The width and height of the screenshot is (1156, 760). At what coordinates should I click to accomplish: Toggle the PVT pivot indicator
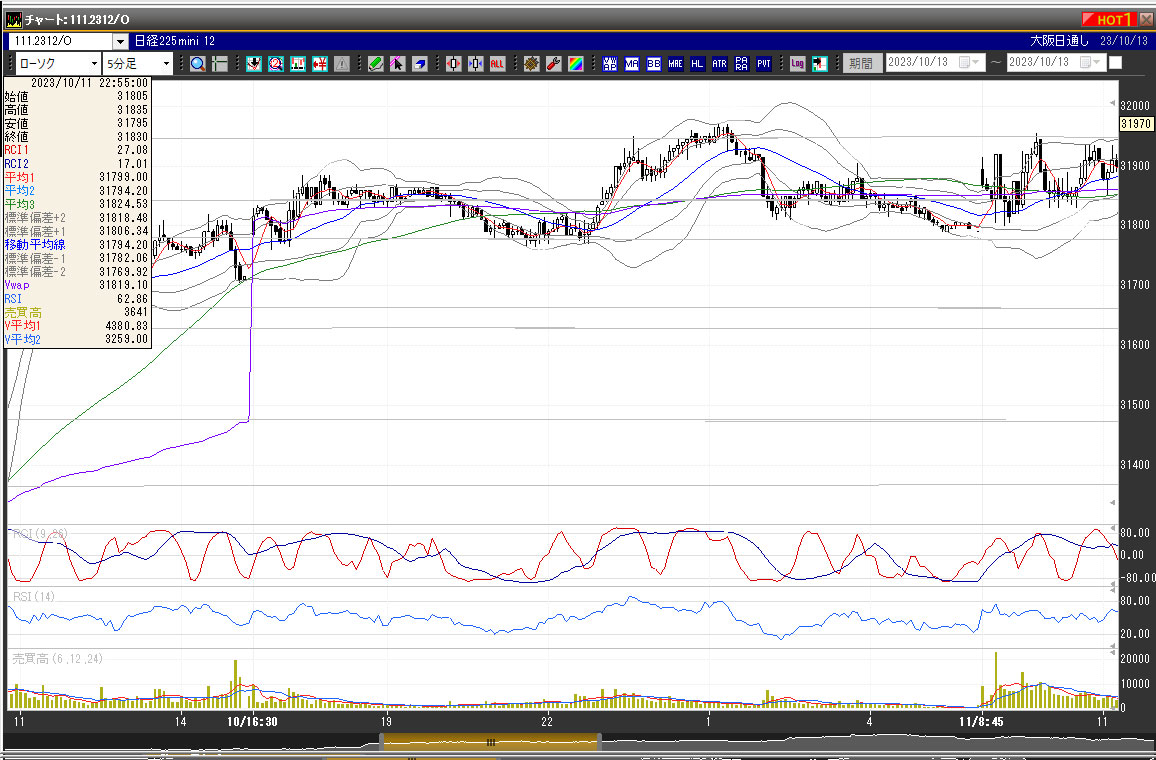764,64
